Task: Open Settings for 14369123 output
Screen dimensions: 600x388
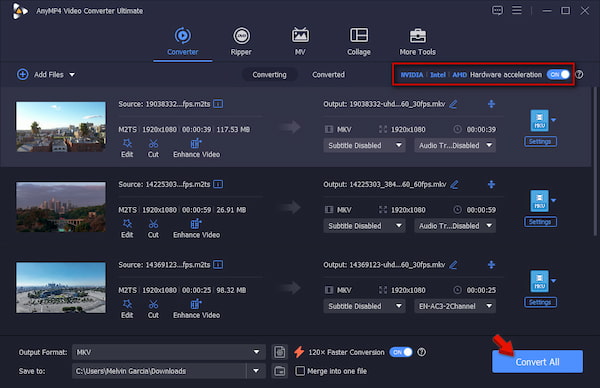Action: click(540, 302)
